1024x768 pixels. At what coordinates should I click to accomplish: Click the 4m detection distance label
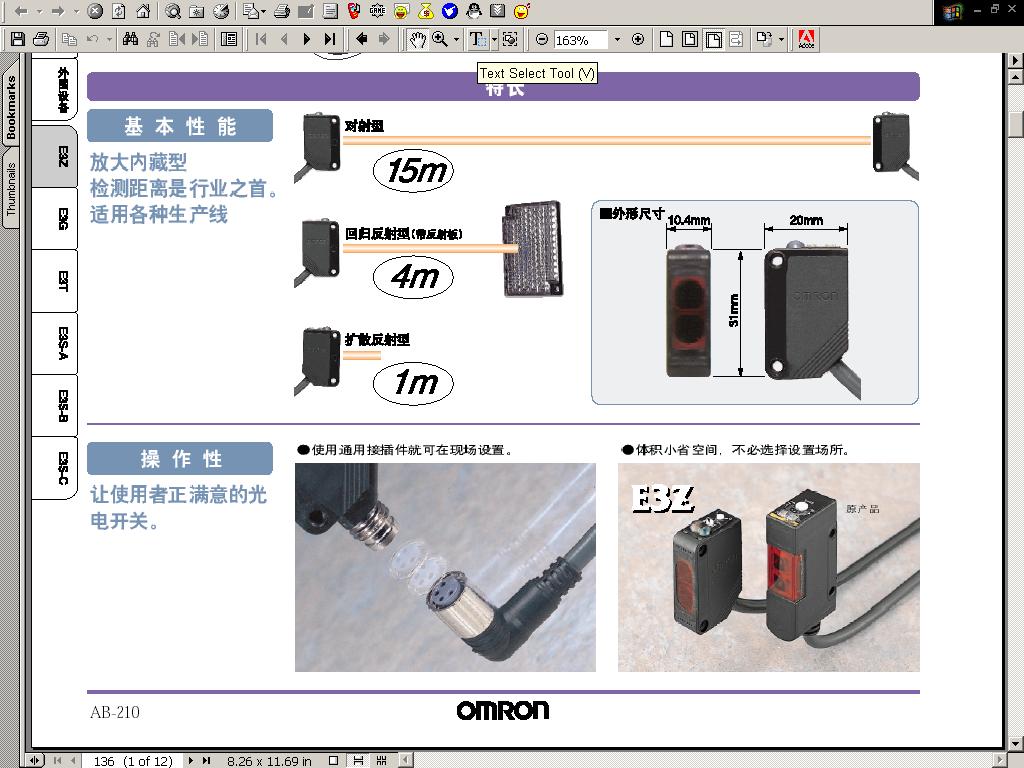pos(413,277)
